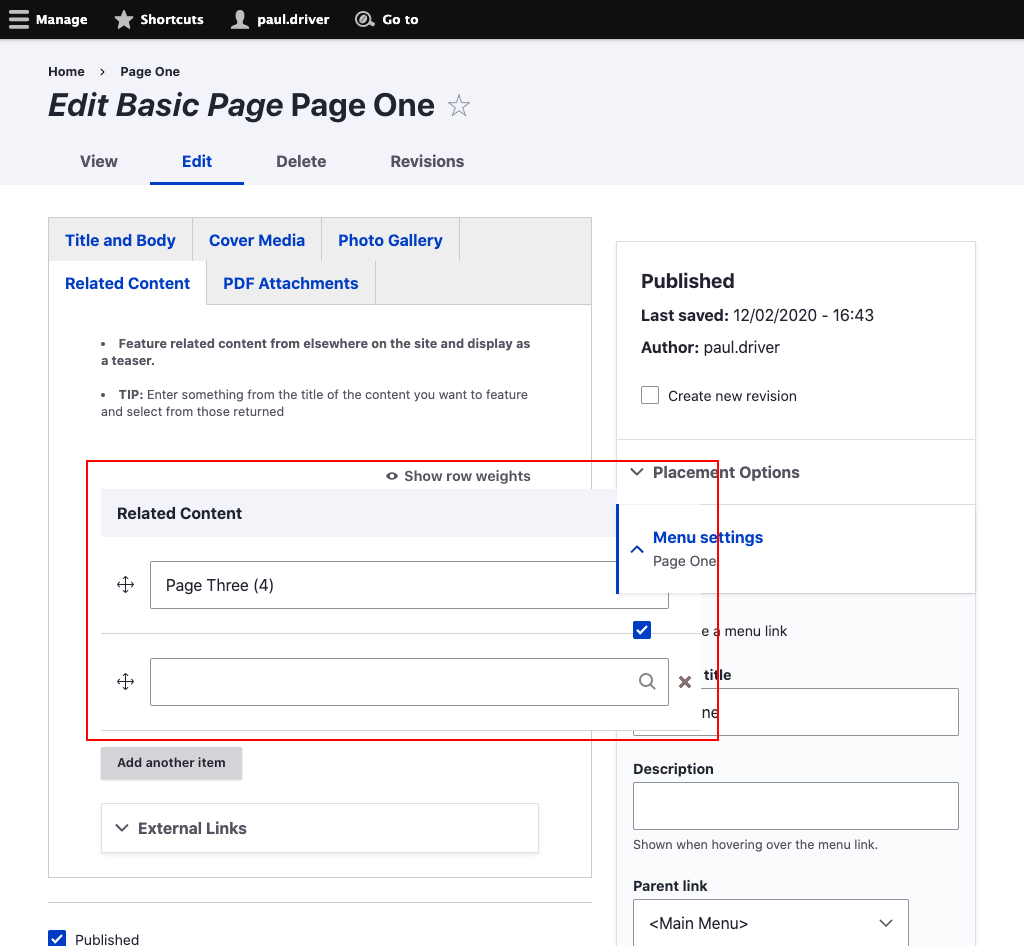Navigate using the Home breadcrumb link
Image resolution: width=1024 pixels, height=946 pixels.
point(66,71)
